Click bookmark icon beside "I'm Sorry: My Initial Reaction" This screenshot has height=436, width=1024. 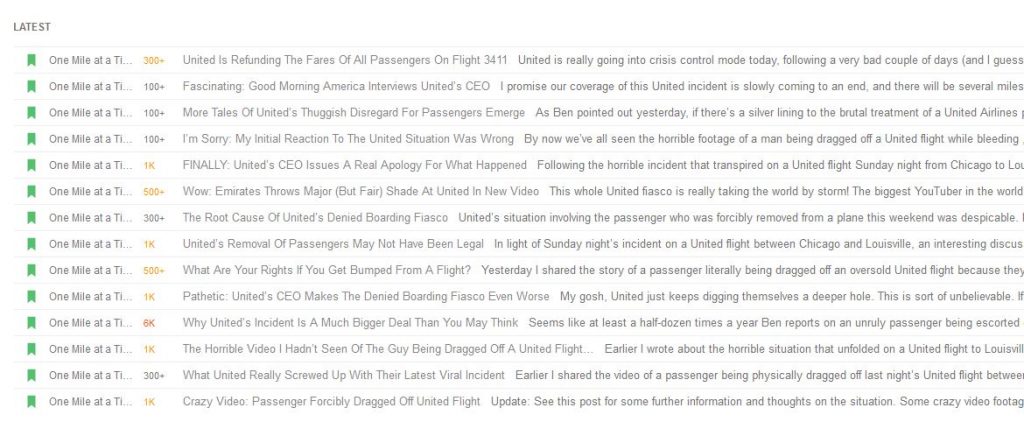(x=31, y=139)
